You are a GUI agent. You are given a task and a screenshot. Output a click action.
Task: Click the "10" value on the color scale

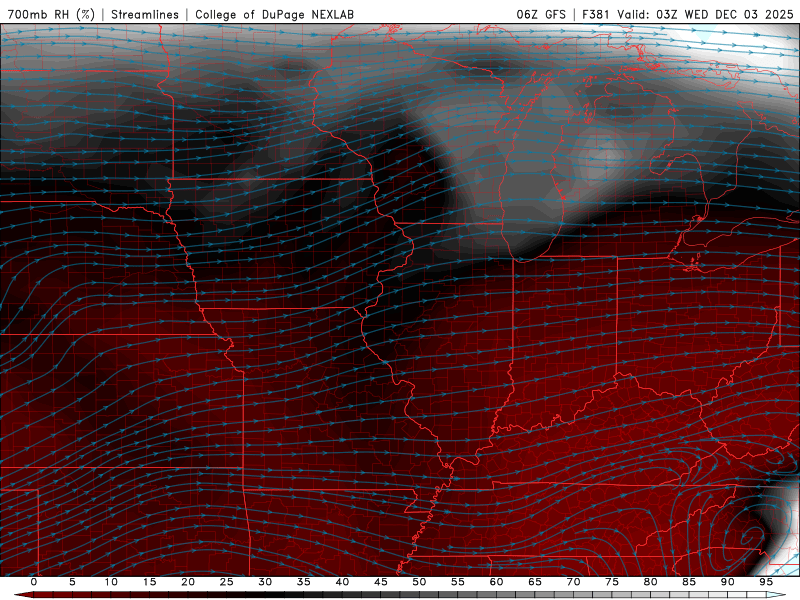111,582
